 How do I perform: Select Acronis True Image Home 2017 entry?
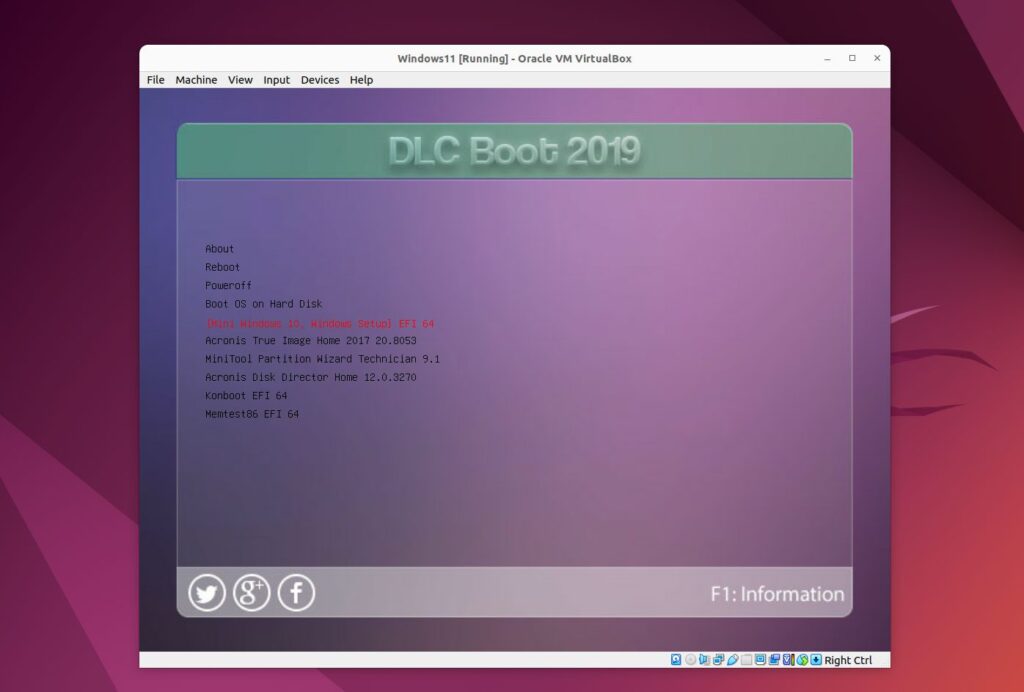[x=310, y=340]
